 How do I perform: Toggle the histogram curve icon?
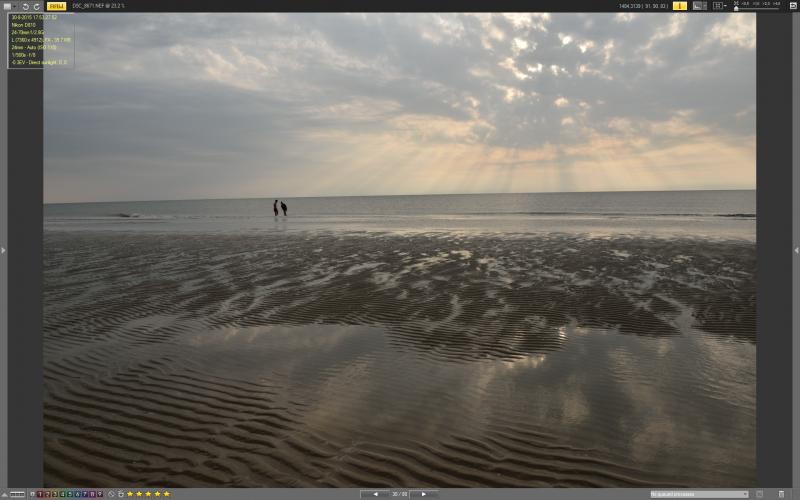(x=696, y=6)
